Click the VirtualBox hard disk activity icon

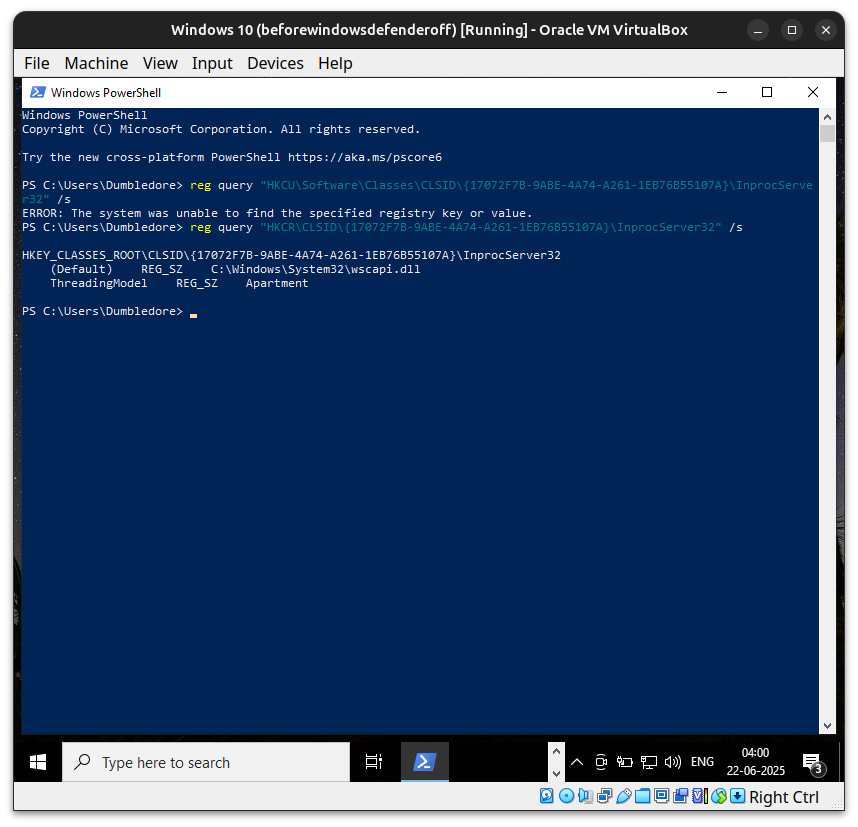tap(546, 796)
